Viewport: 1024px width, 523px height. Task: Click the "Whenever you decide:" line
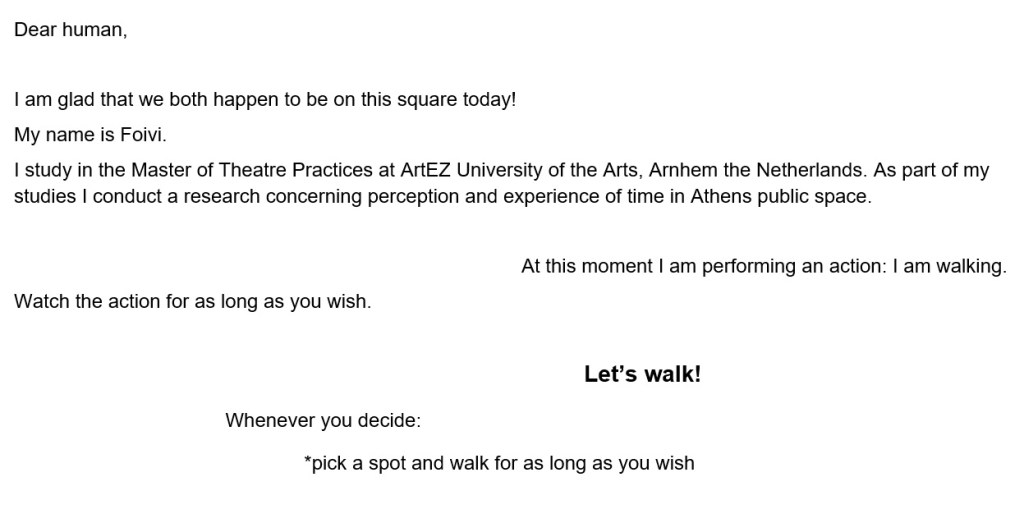(x=323, y=420)
